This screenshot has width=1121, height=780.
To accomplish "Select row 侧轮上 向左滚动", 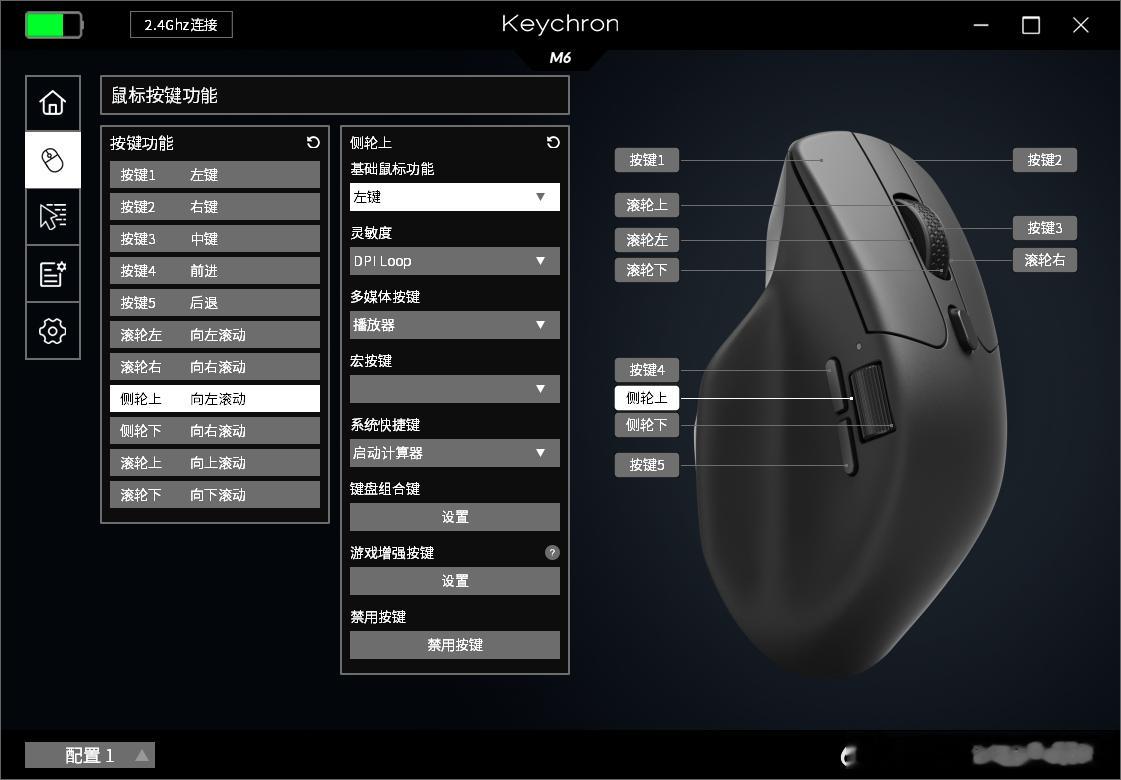I will pos(214,399).
